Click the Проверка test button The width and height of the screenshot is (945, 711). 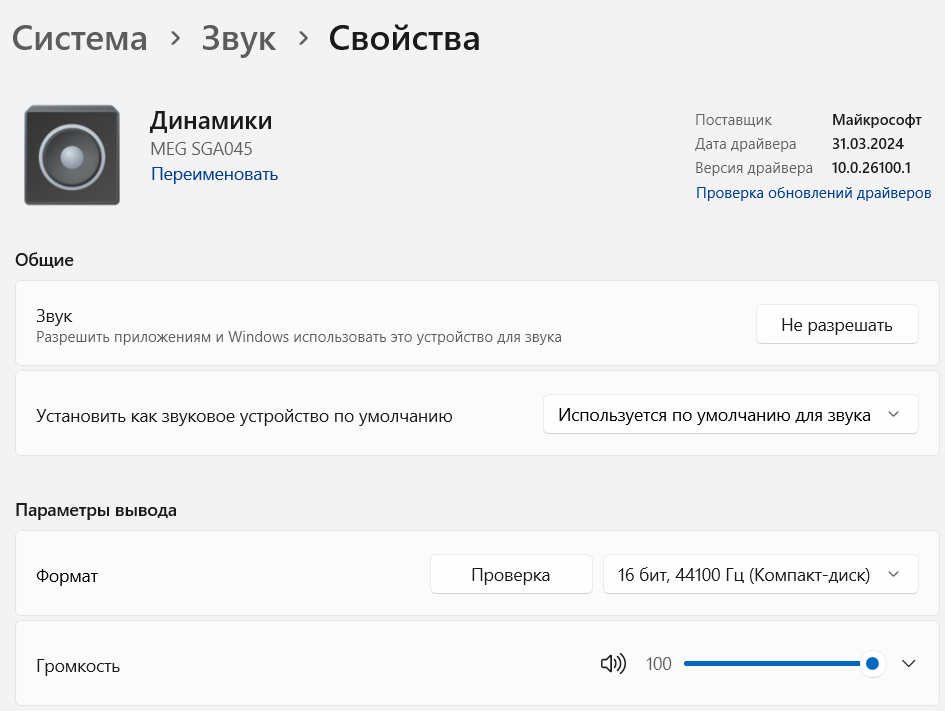[511, 574]
